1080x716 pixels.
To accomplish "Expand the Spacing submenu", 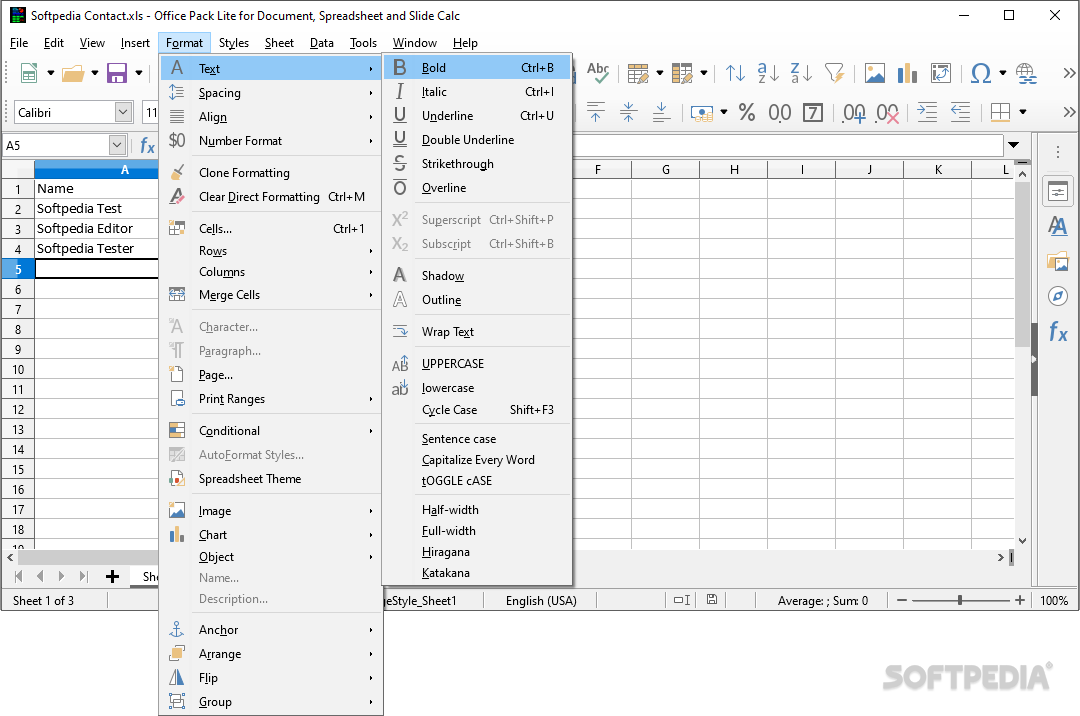I will tap(271, 92).
